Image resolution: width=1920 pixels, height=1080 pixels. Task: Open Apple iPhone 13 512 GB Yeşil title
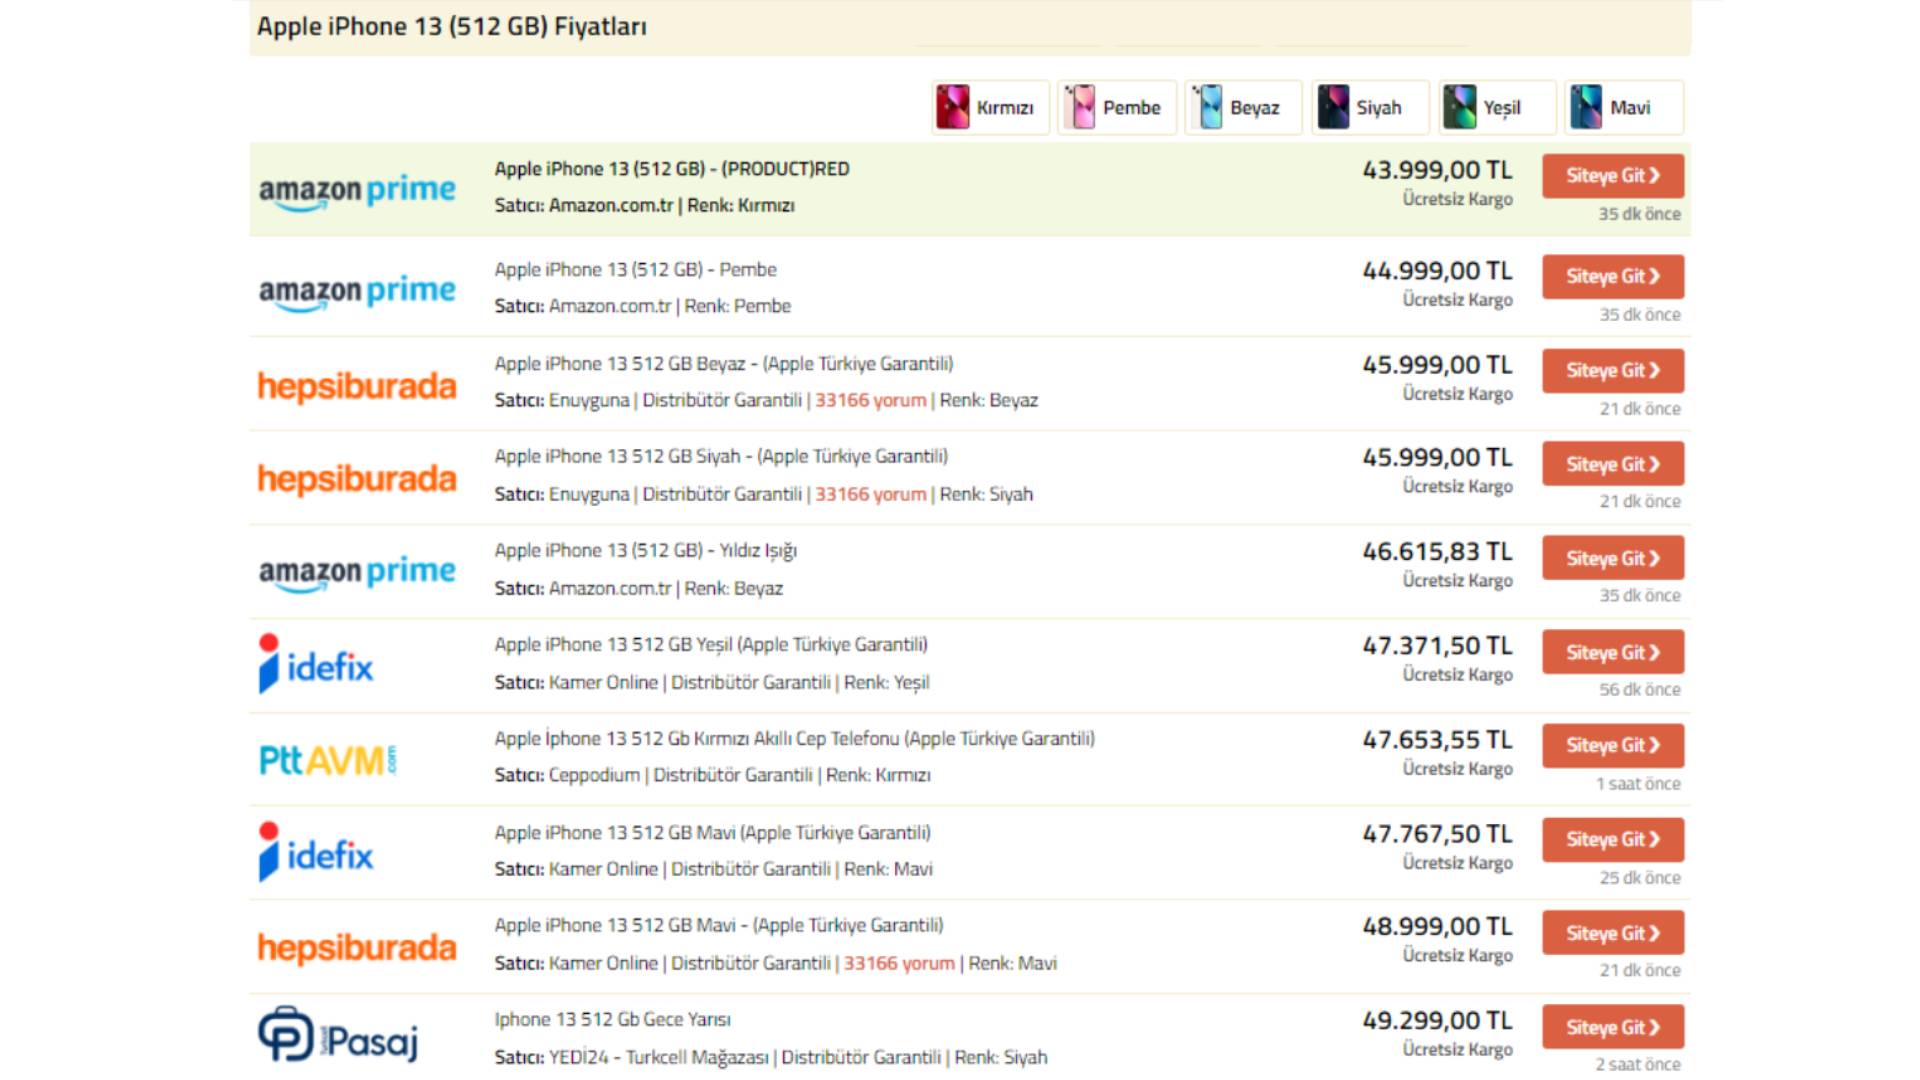click(x=711, y=645)
